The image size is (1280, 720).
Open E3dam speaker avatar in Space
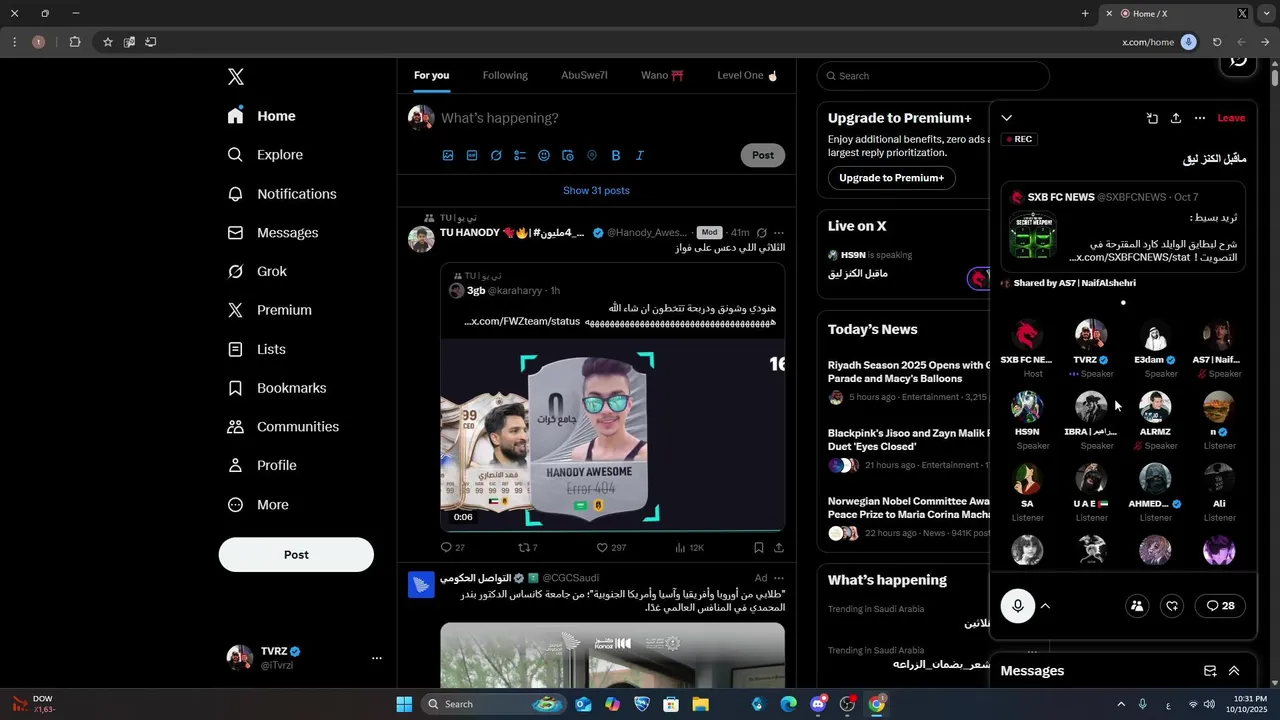click(1155, 336)
